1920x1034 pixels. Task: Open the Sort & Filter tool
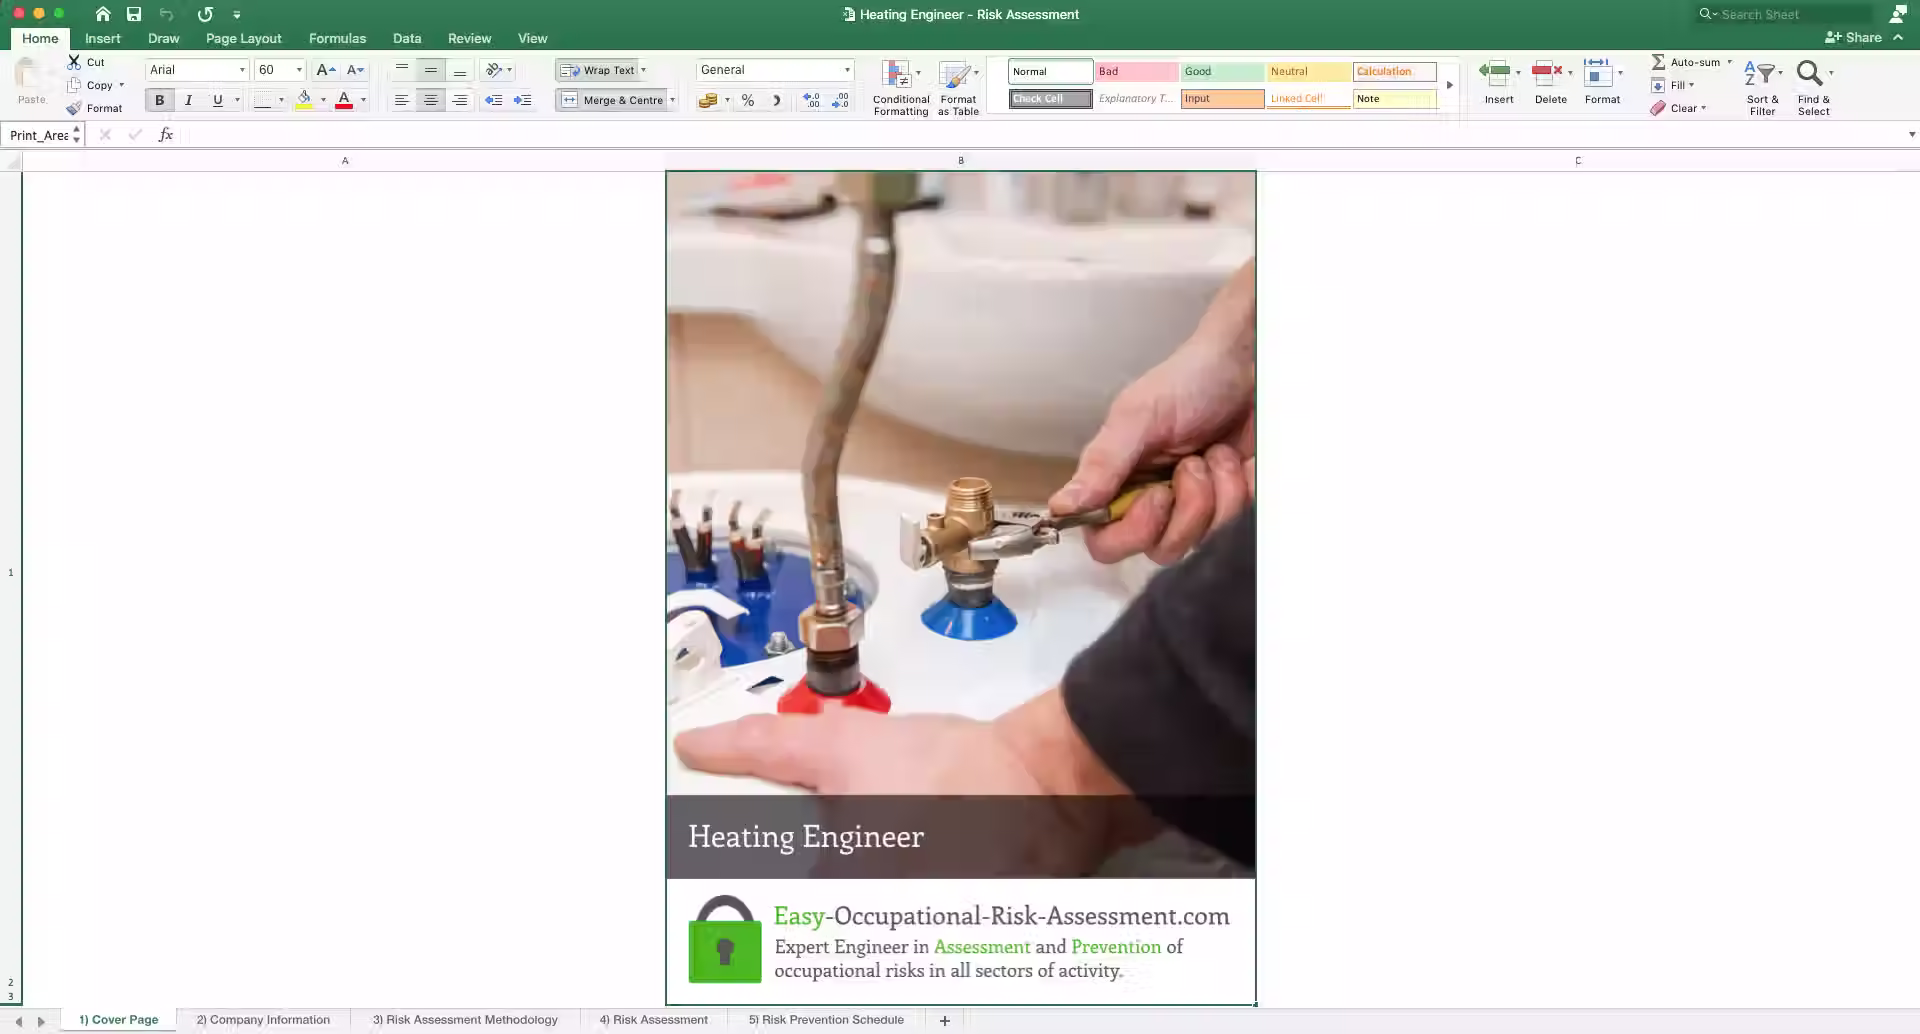click(1761, 85)
